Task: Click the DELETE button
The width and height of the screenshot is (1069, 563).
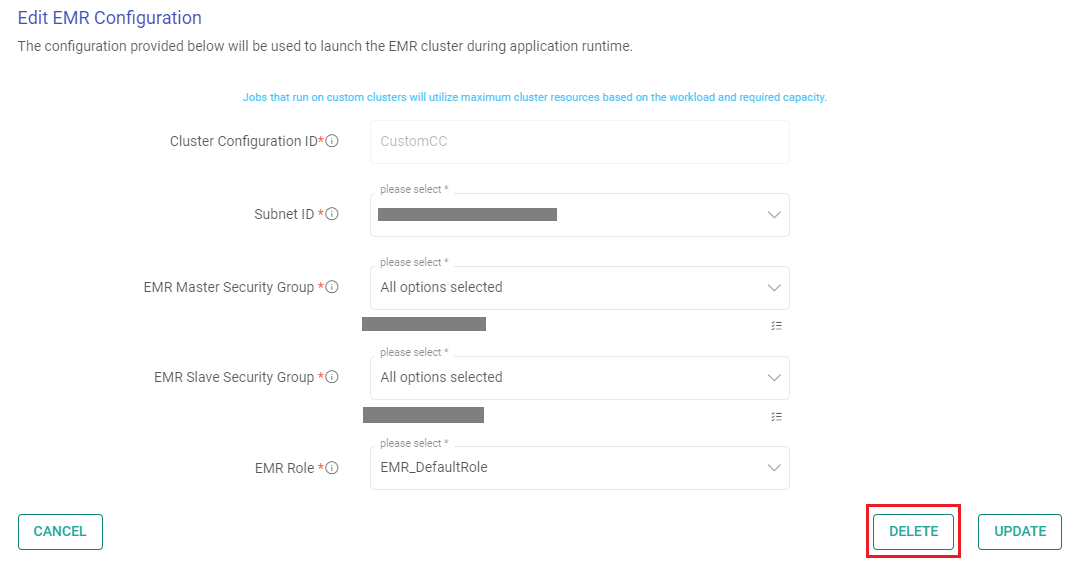Action: point(913,532)
